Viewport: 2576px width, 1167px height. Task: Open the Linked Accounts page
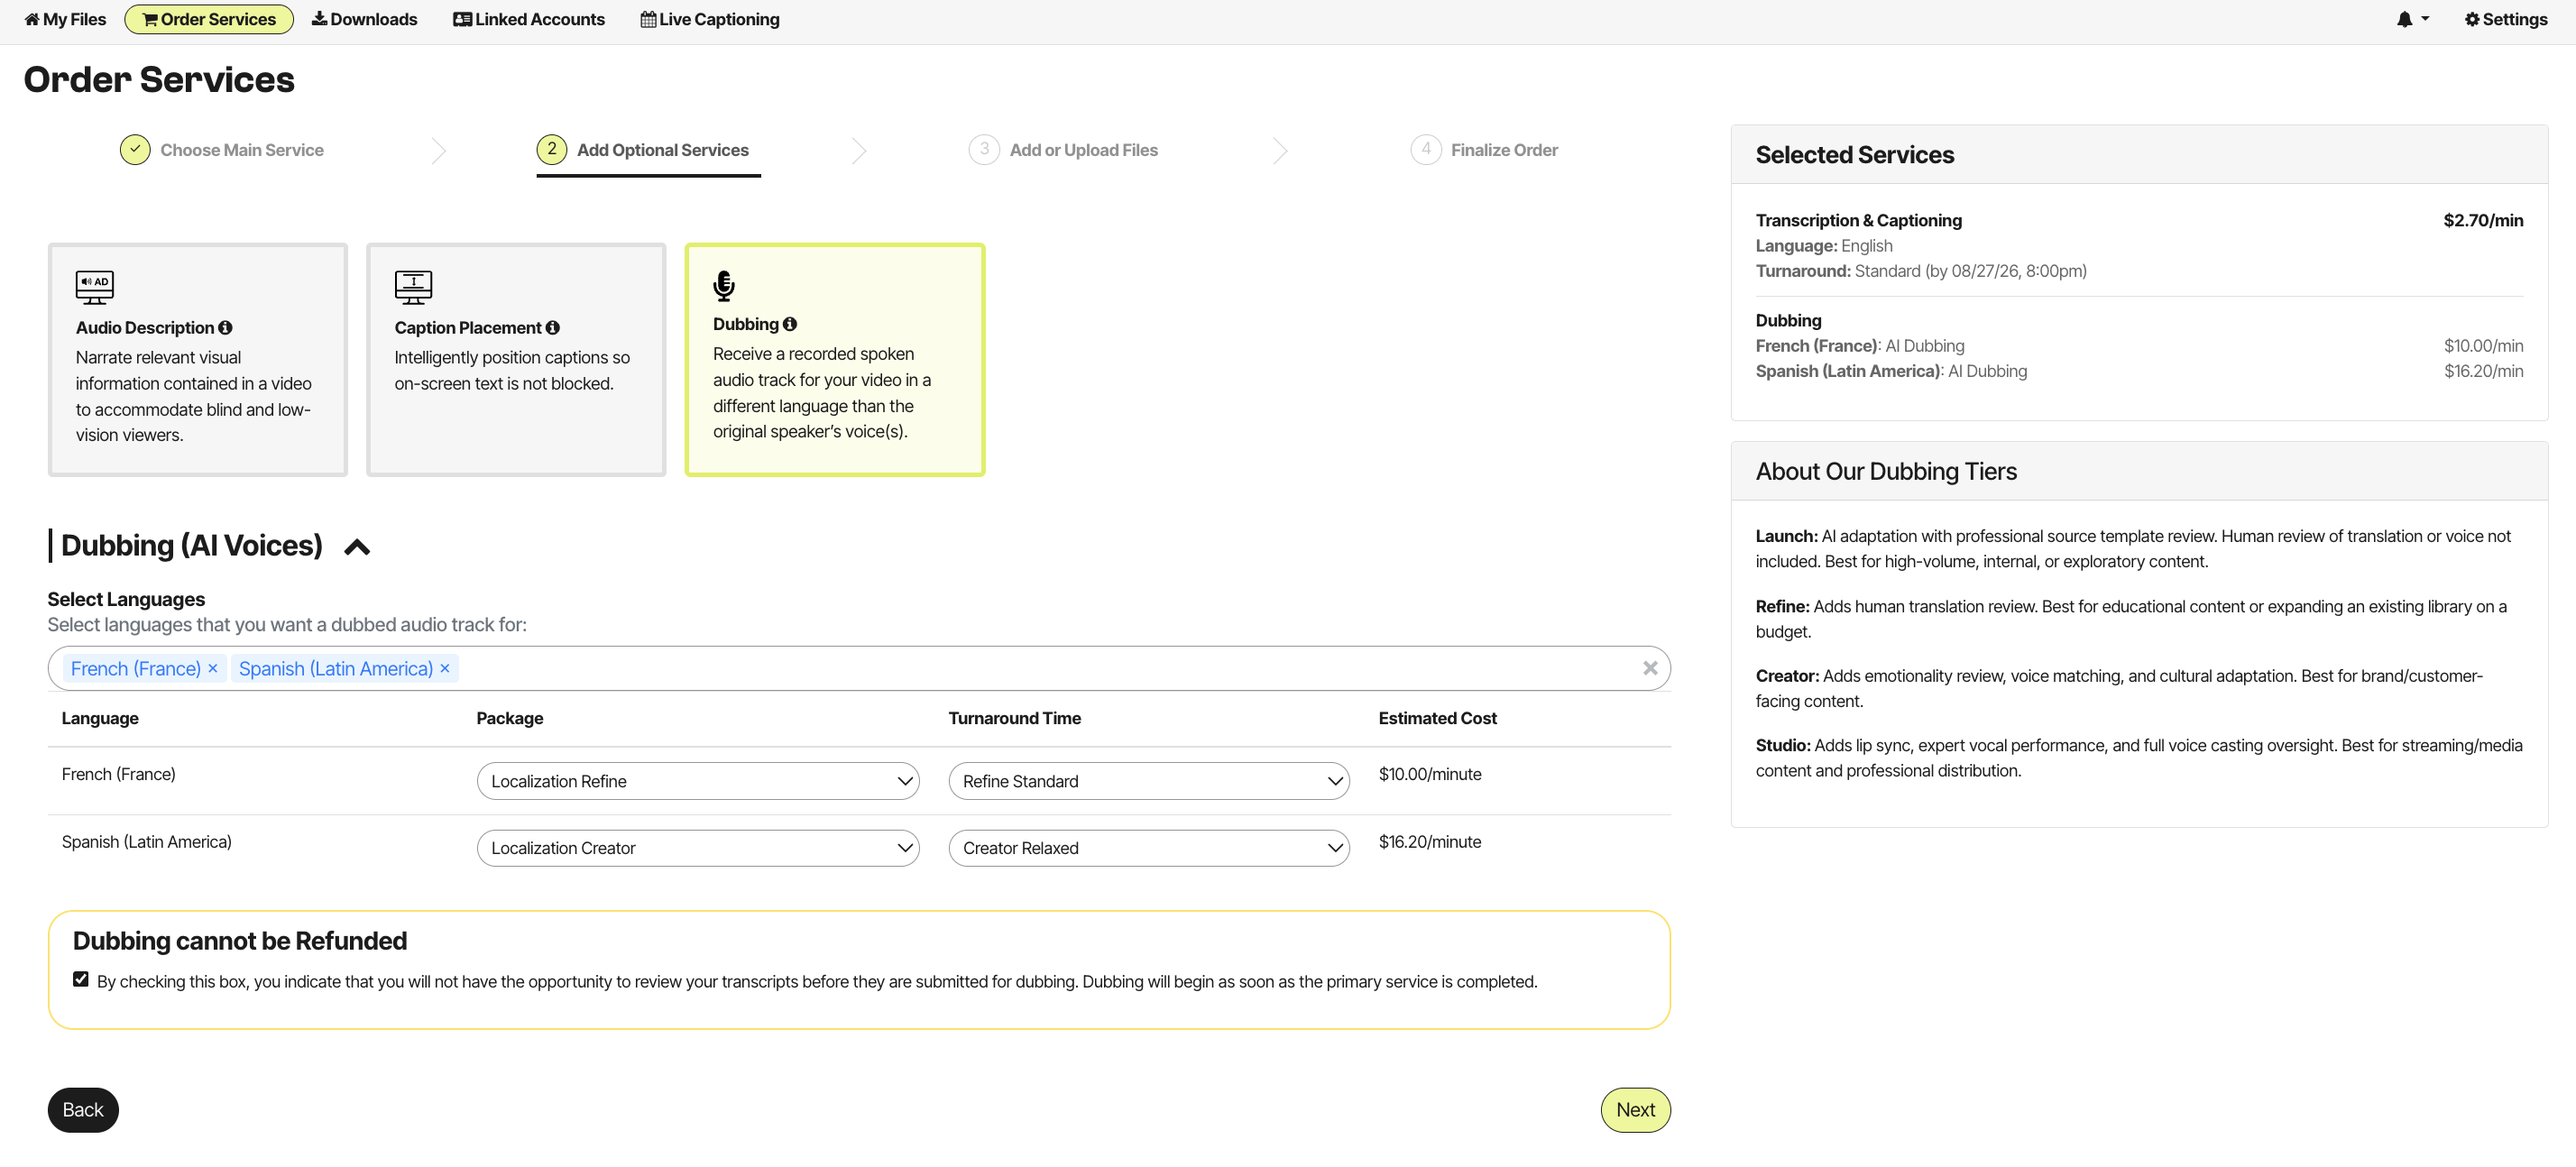529,19
